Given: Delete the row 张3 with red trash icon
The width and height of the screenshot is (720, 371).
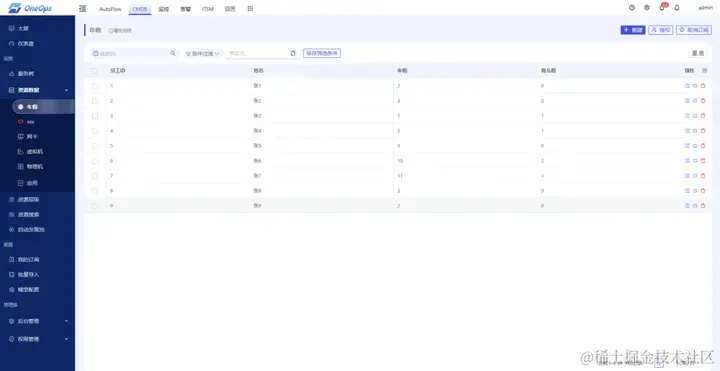Looking at the screenshot, I should 703,116.
